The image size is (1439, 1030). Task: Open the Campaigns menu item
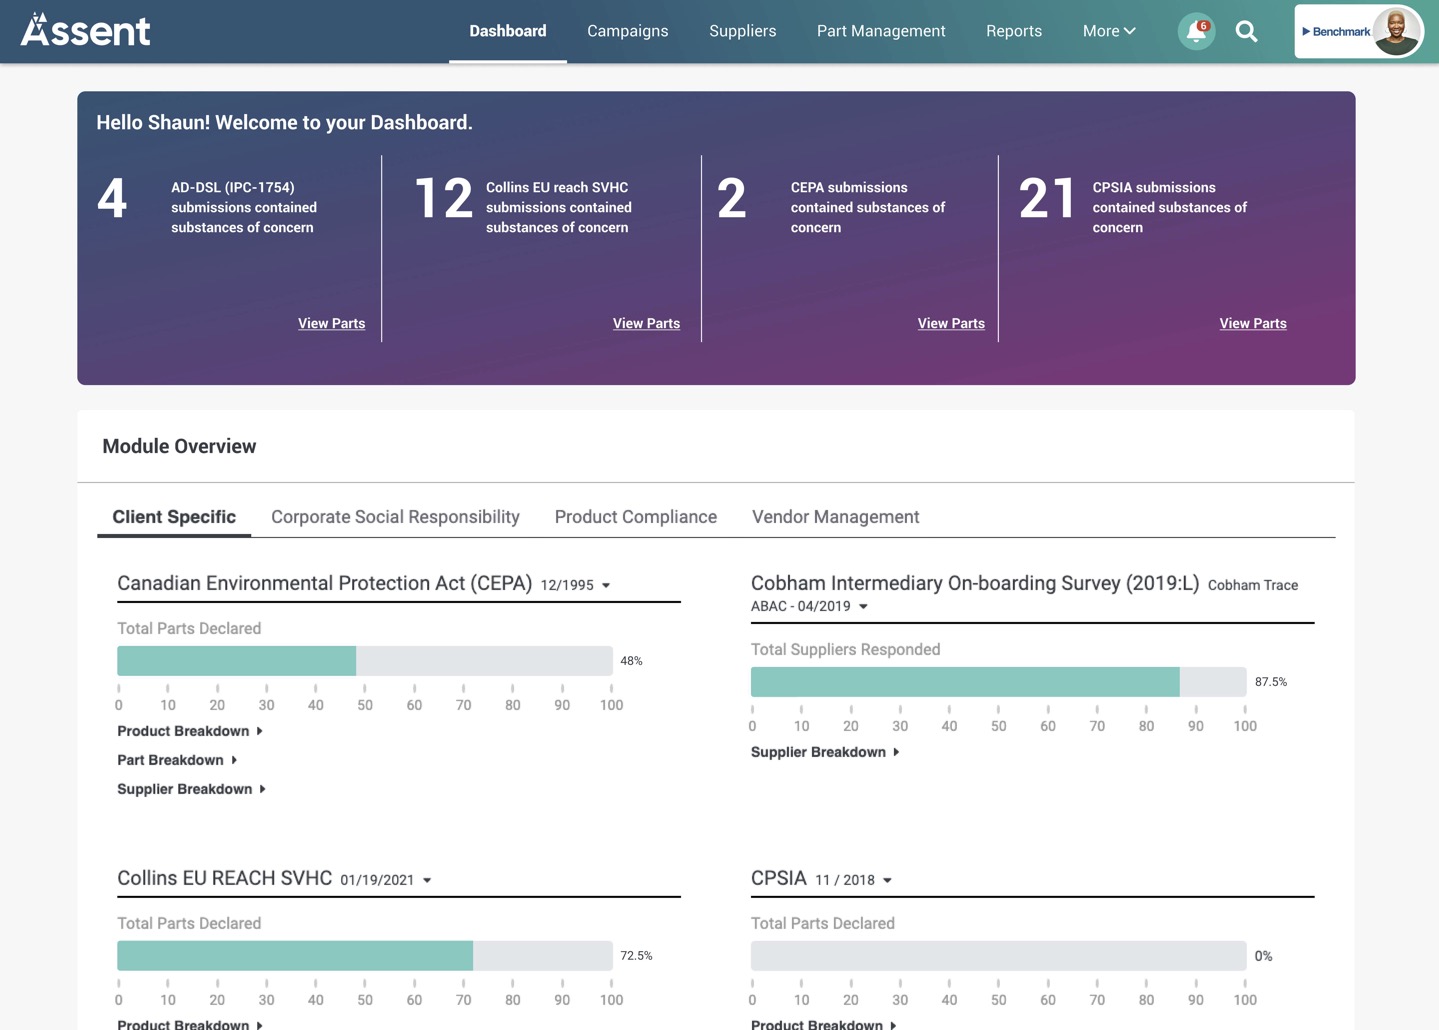tap(627, 31)
